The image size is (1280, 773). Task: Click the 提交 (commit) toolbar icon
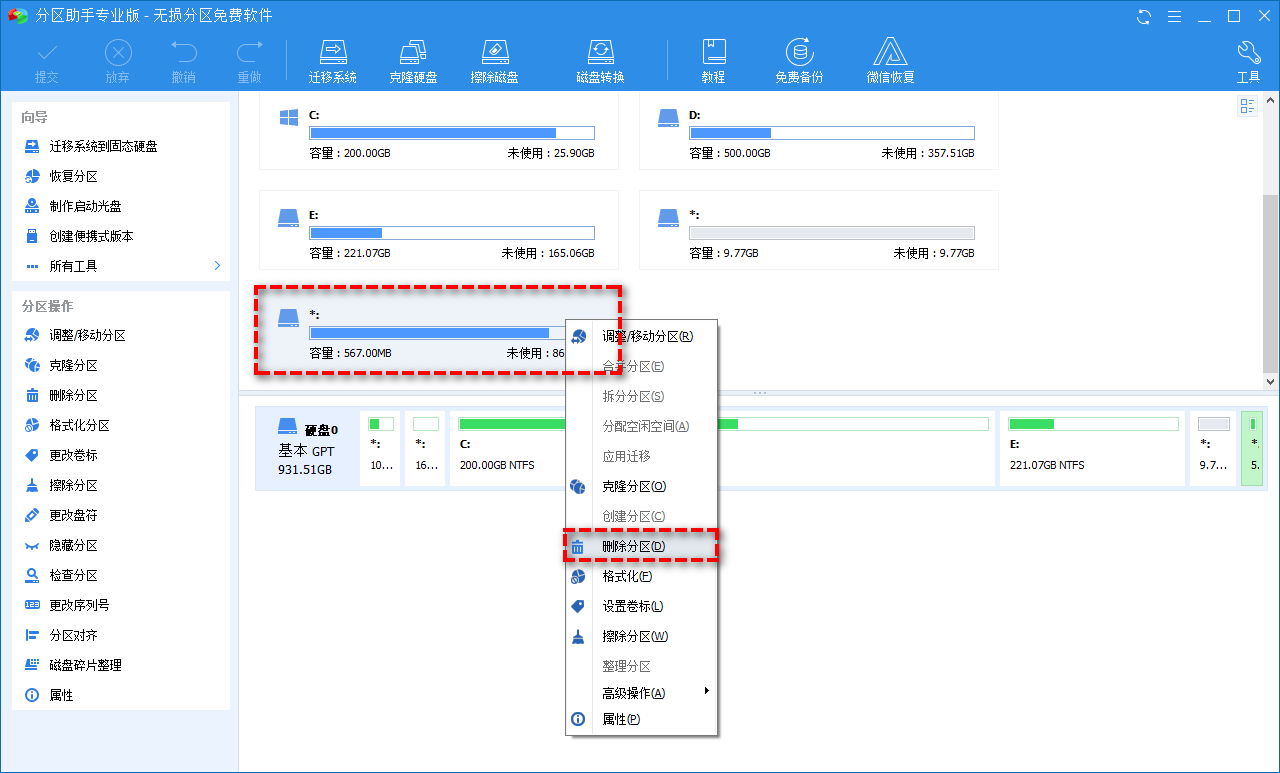(x=47, y=60)
